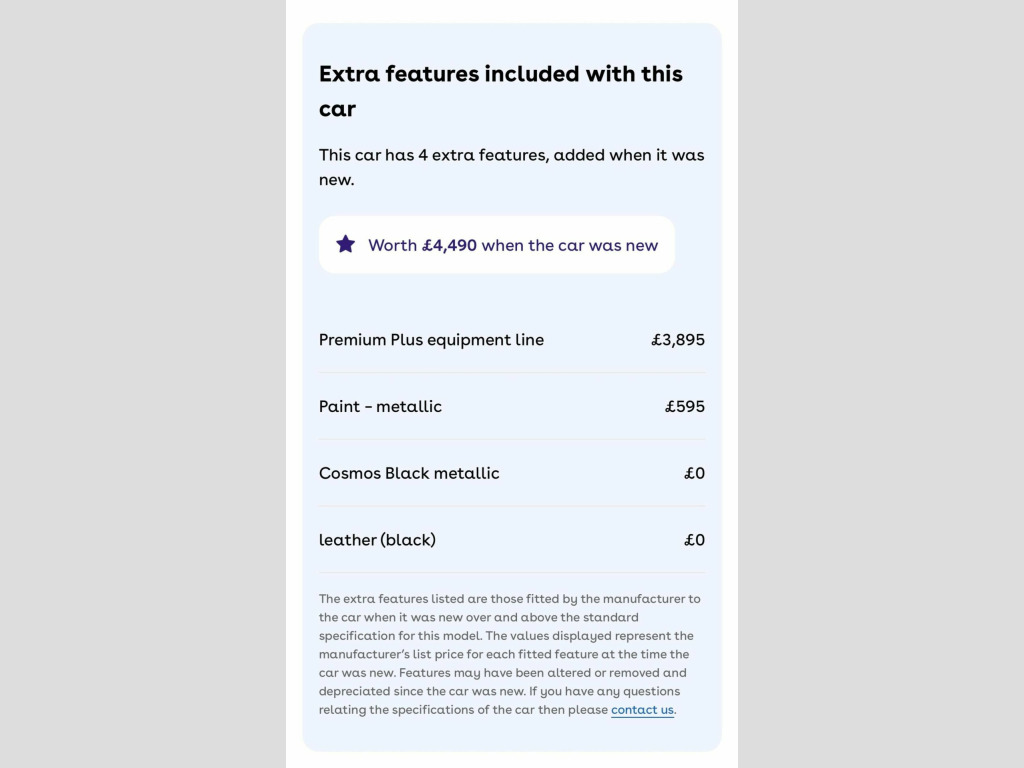Click the Worth £4,490 value badge
The width and height of the screenshot is (1024, 768).
click(x=496, y=245)
